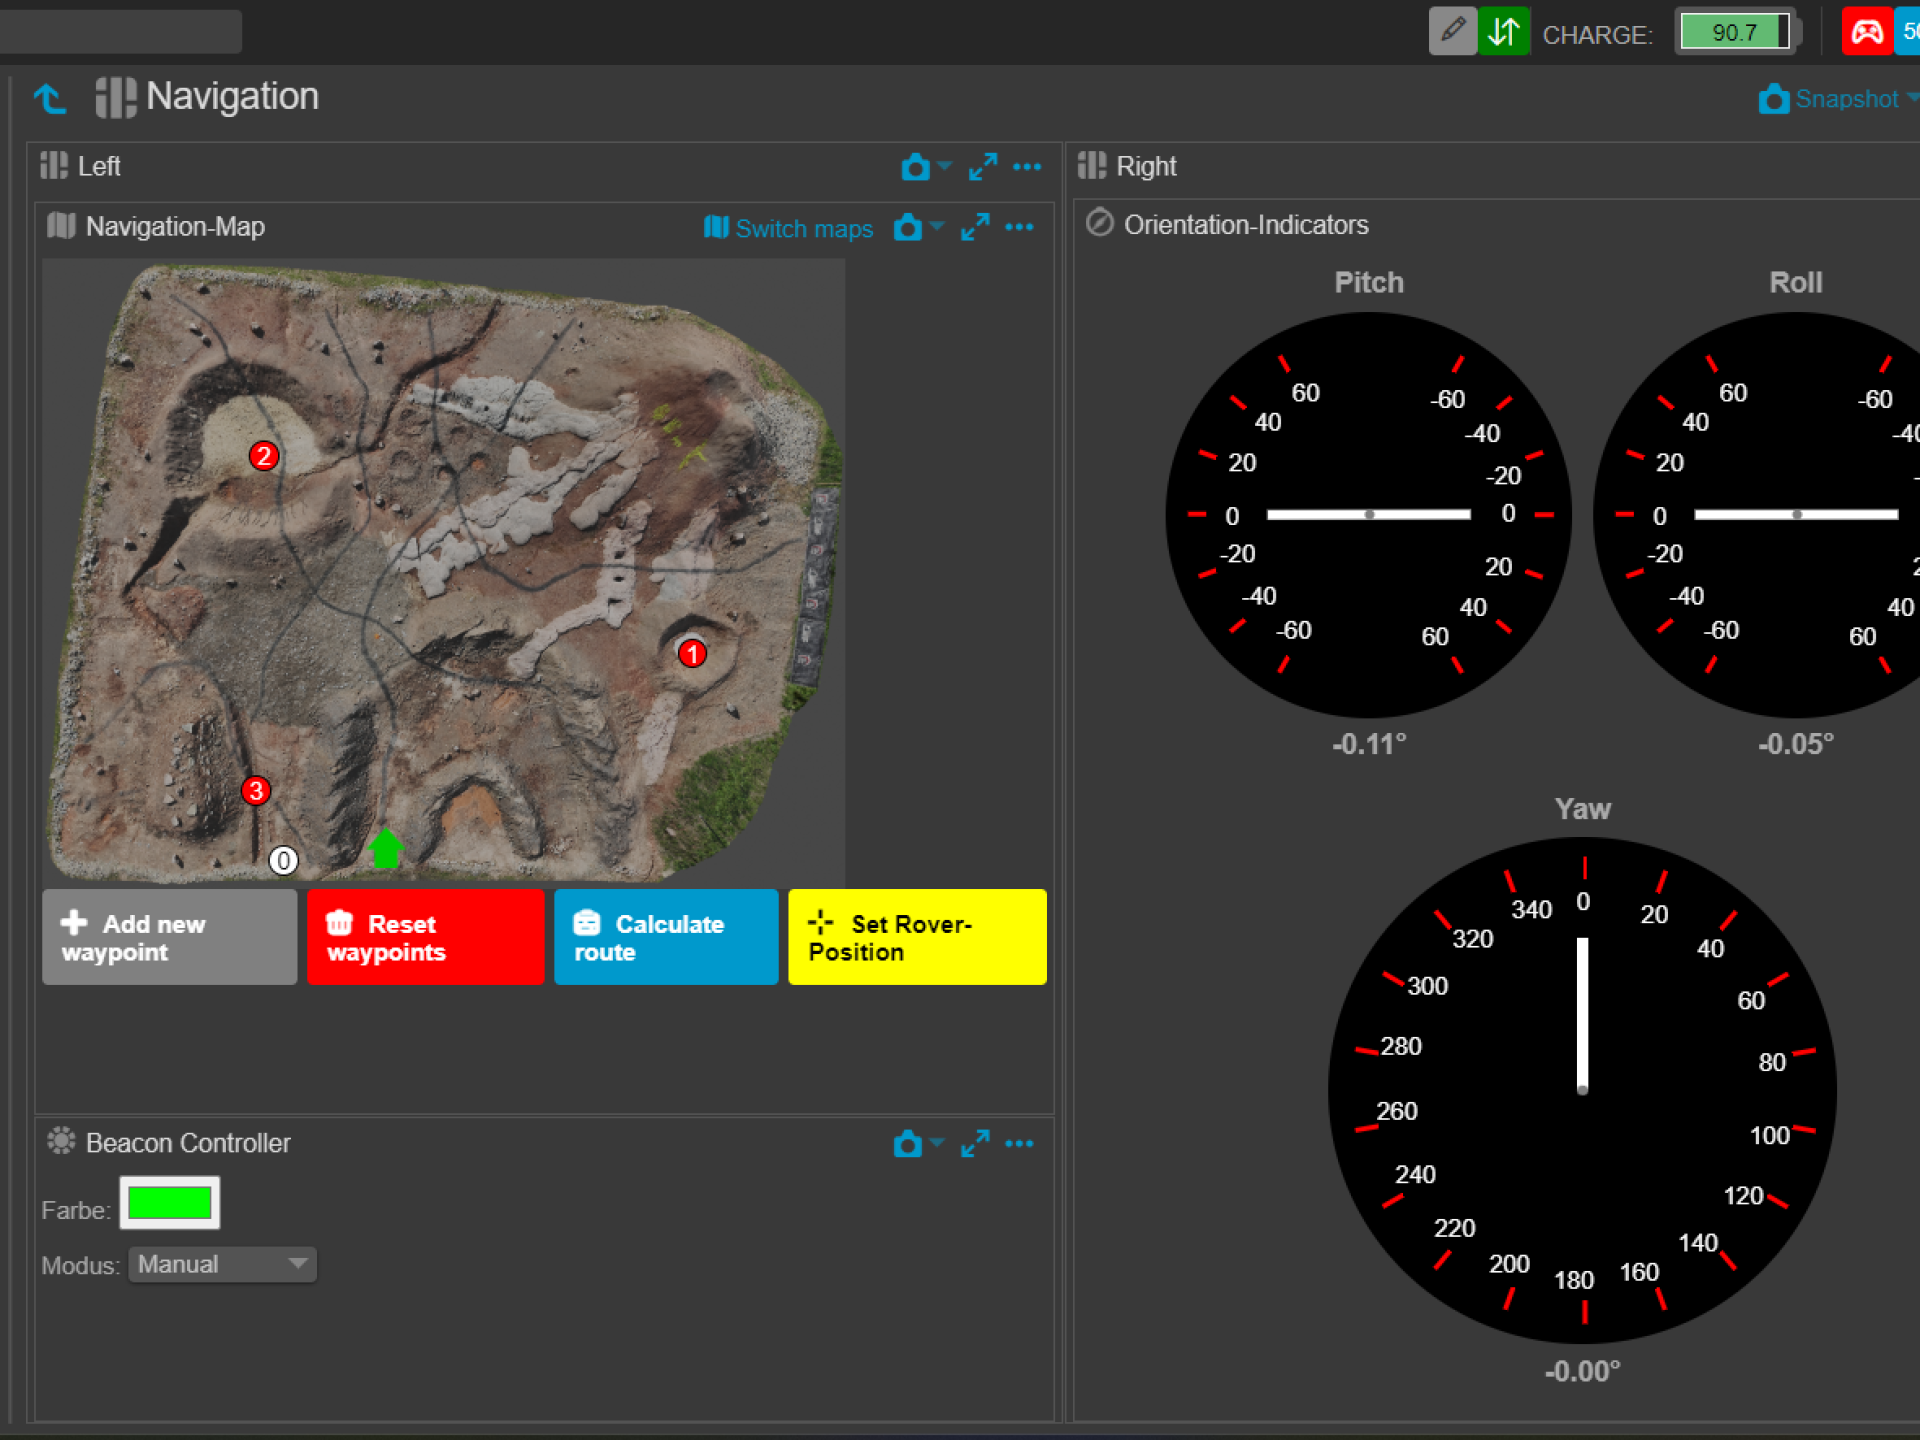The width and height of the screenshot is (1920, 1440).
Task: Click the Left panel camera snapshot icon
Action: point(915,167)
